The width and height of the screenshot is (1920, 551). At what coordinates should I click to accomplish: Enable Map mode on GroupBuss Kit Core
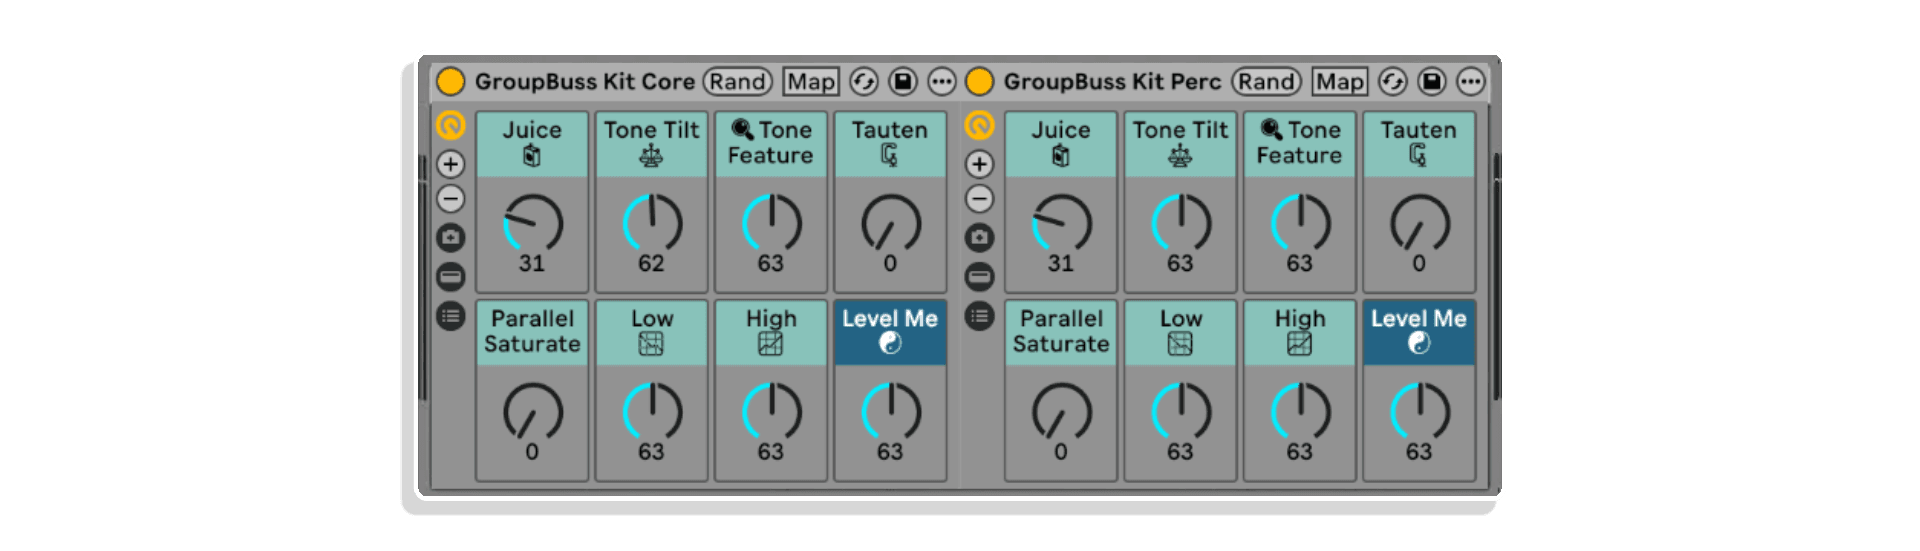coord(811,81)
